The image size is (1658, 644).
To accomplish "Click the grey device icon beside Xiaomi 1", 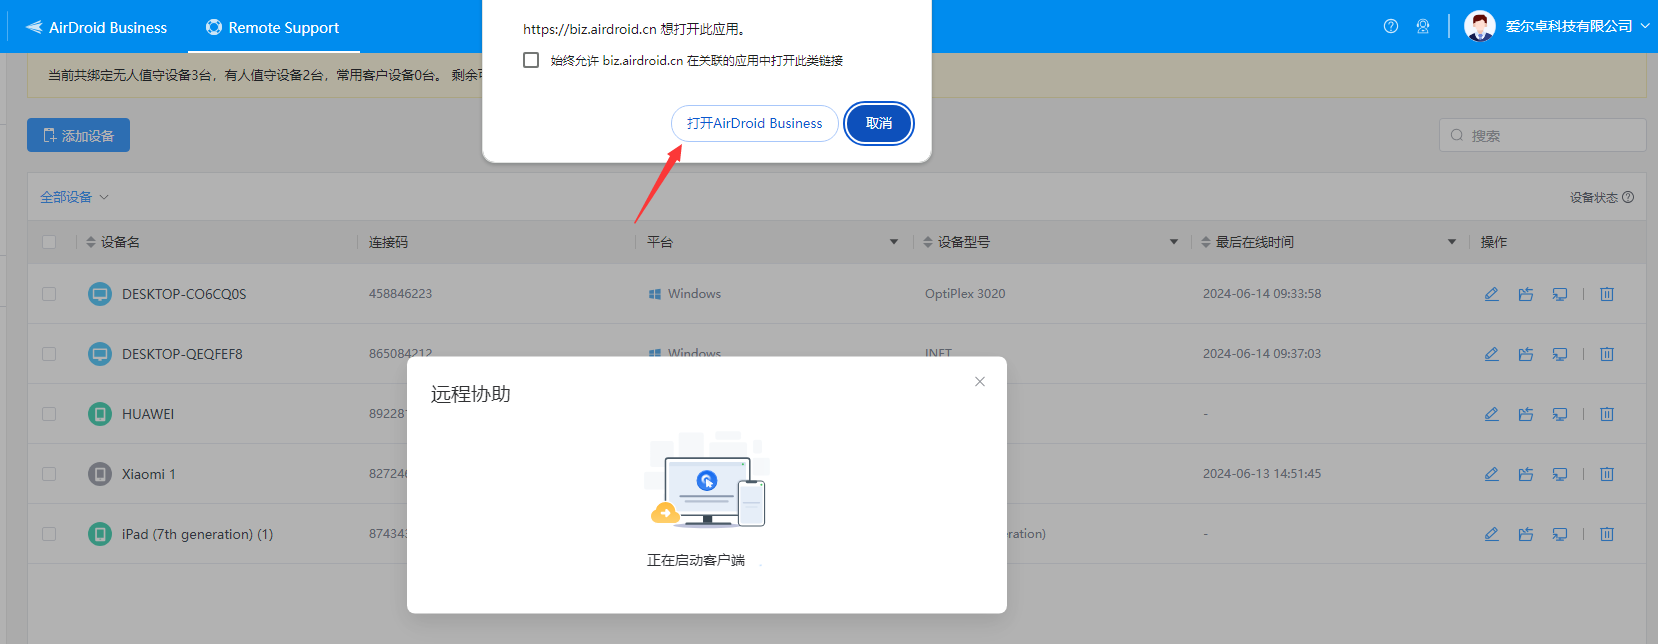I will pos(100,474).
